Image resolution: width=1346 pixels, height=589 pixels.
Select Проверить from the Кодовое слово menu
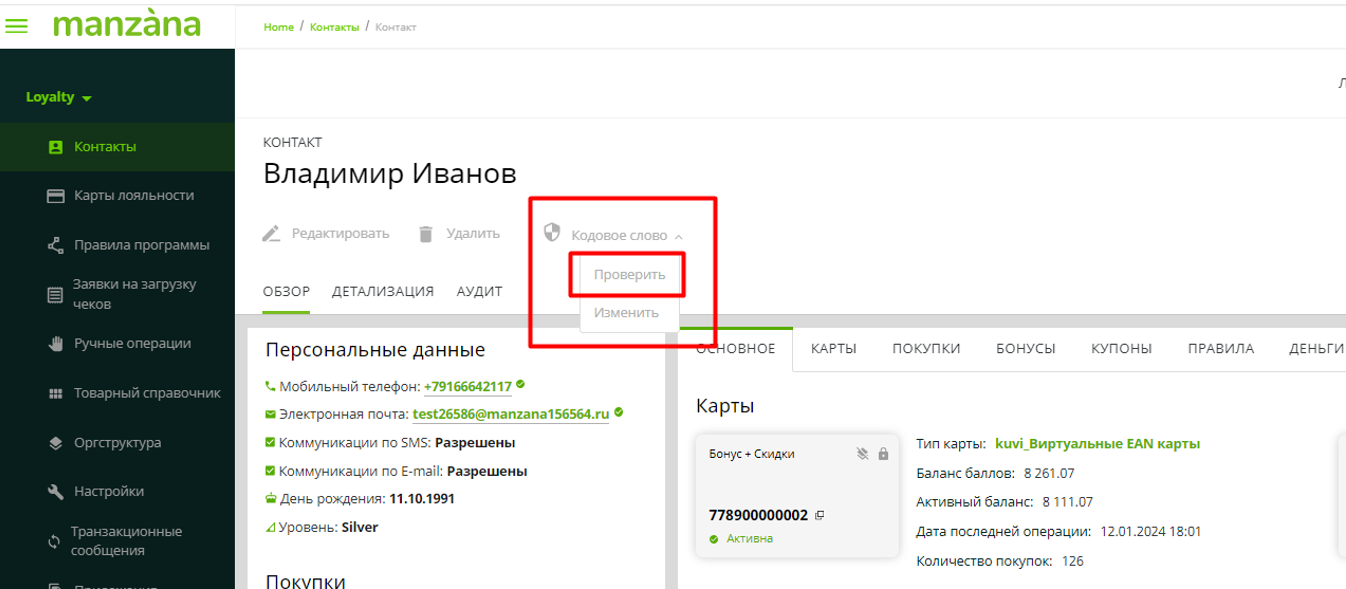[x=629, y=275]
